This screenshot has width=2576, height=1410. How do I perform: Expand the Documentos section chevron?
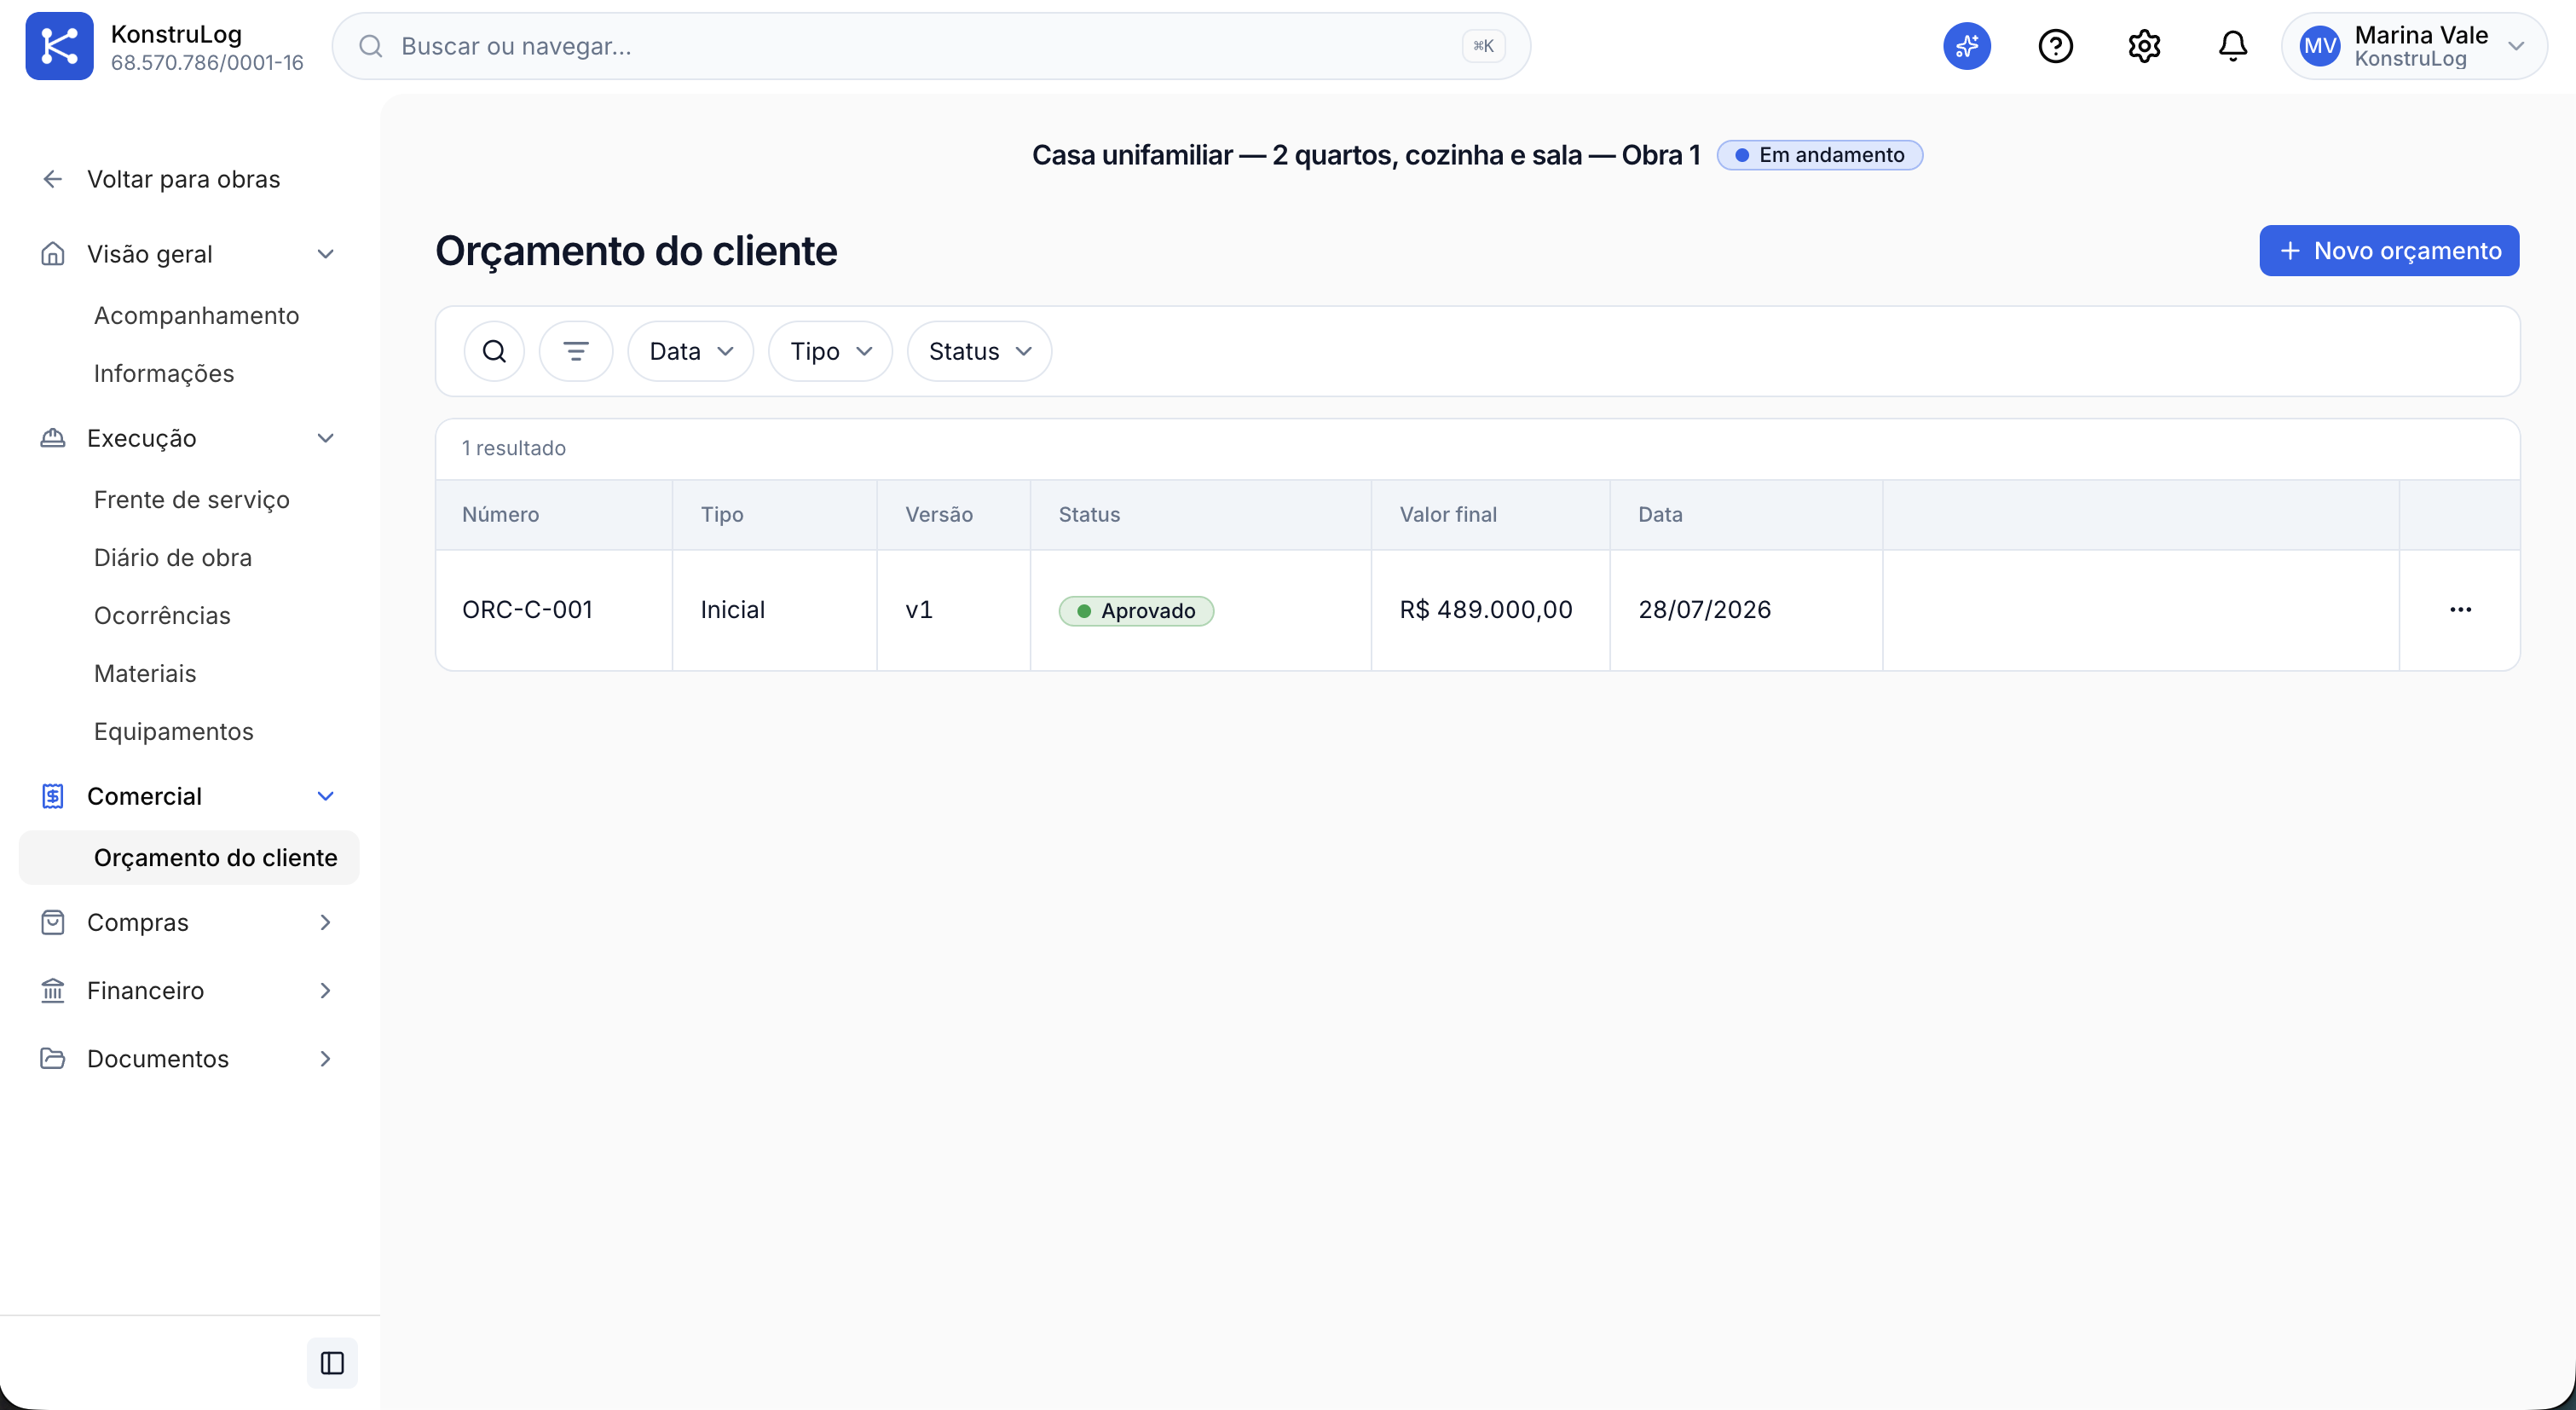(325, 1058)
